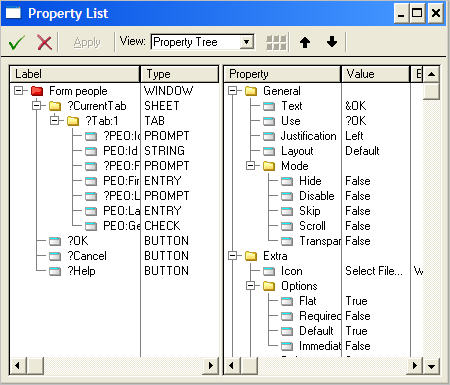Click the left tree horizontal scrollbar thumb
450x385 pixels.
click(35, 366)
